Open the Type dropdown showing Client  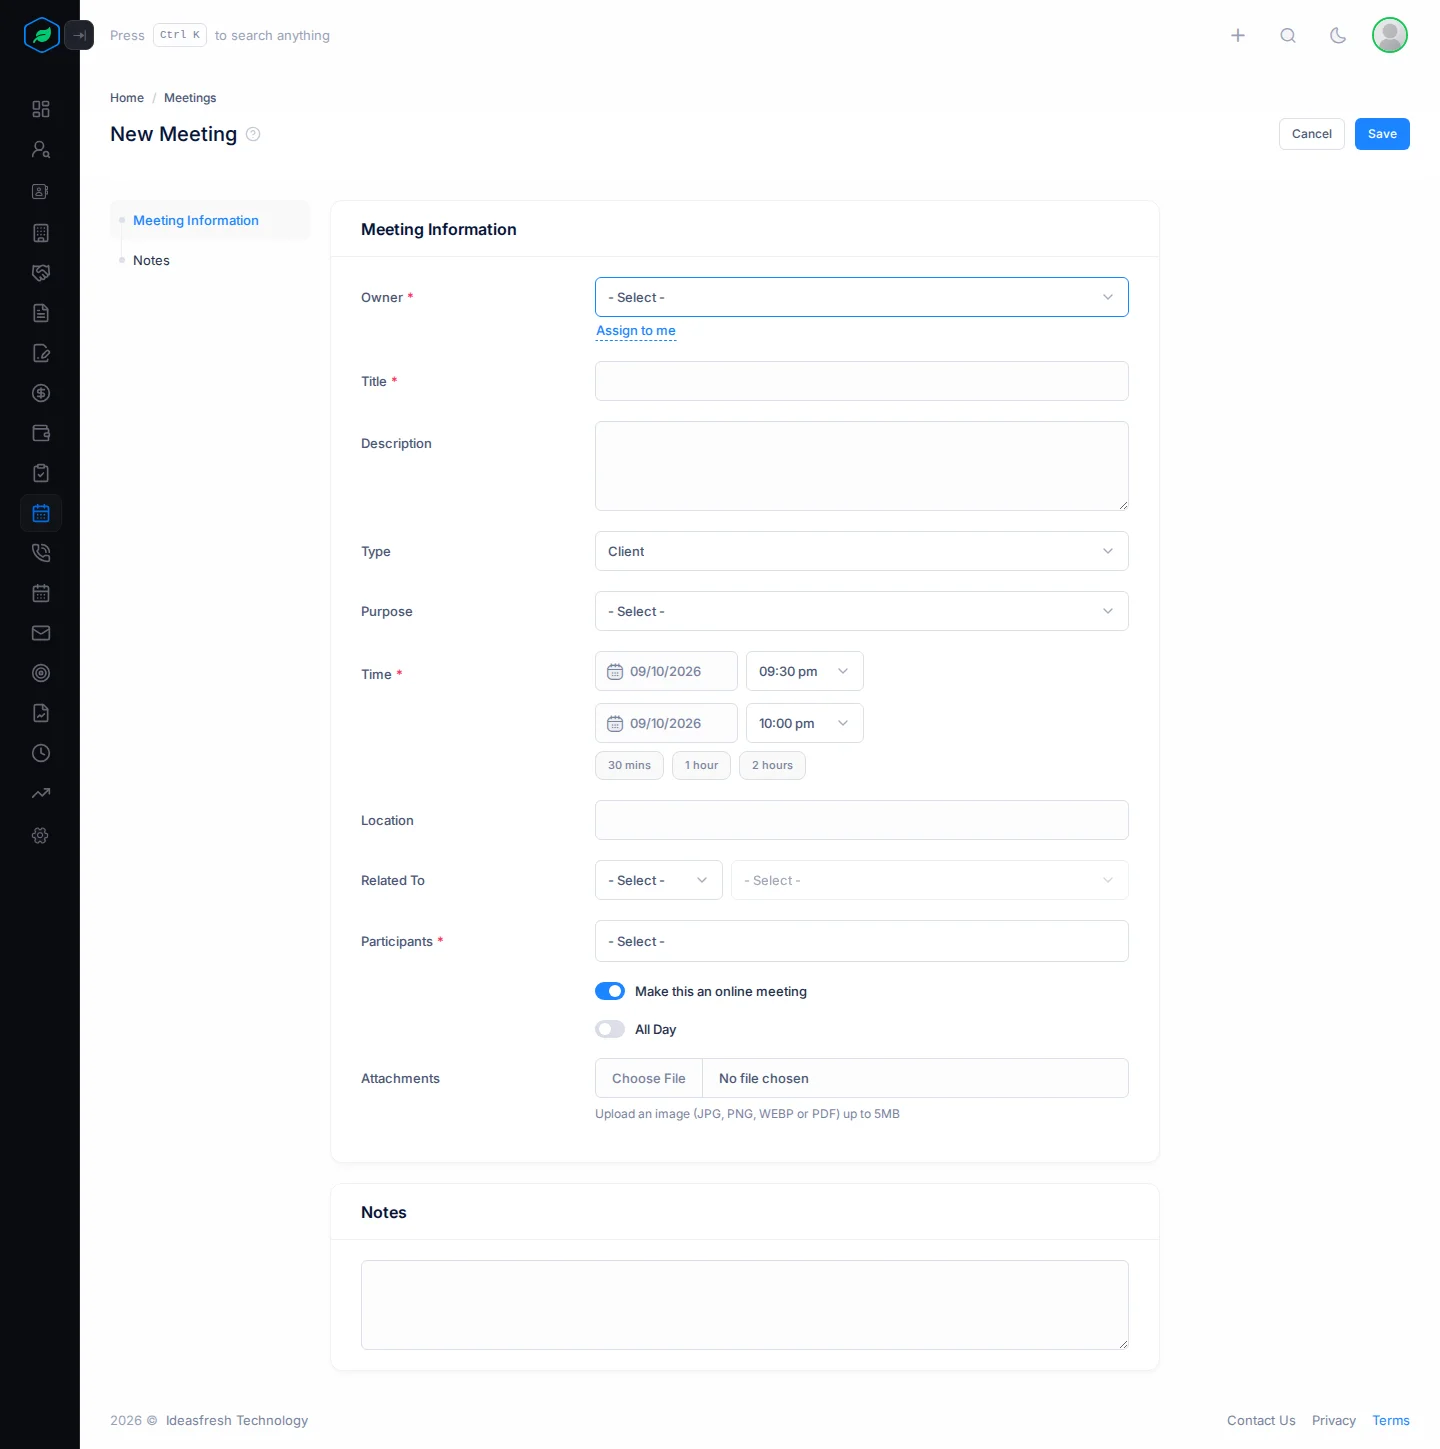click(x=862, y=551)
